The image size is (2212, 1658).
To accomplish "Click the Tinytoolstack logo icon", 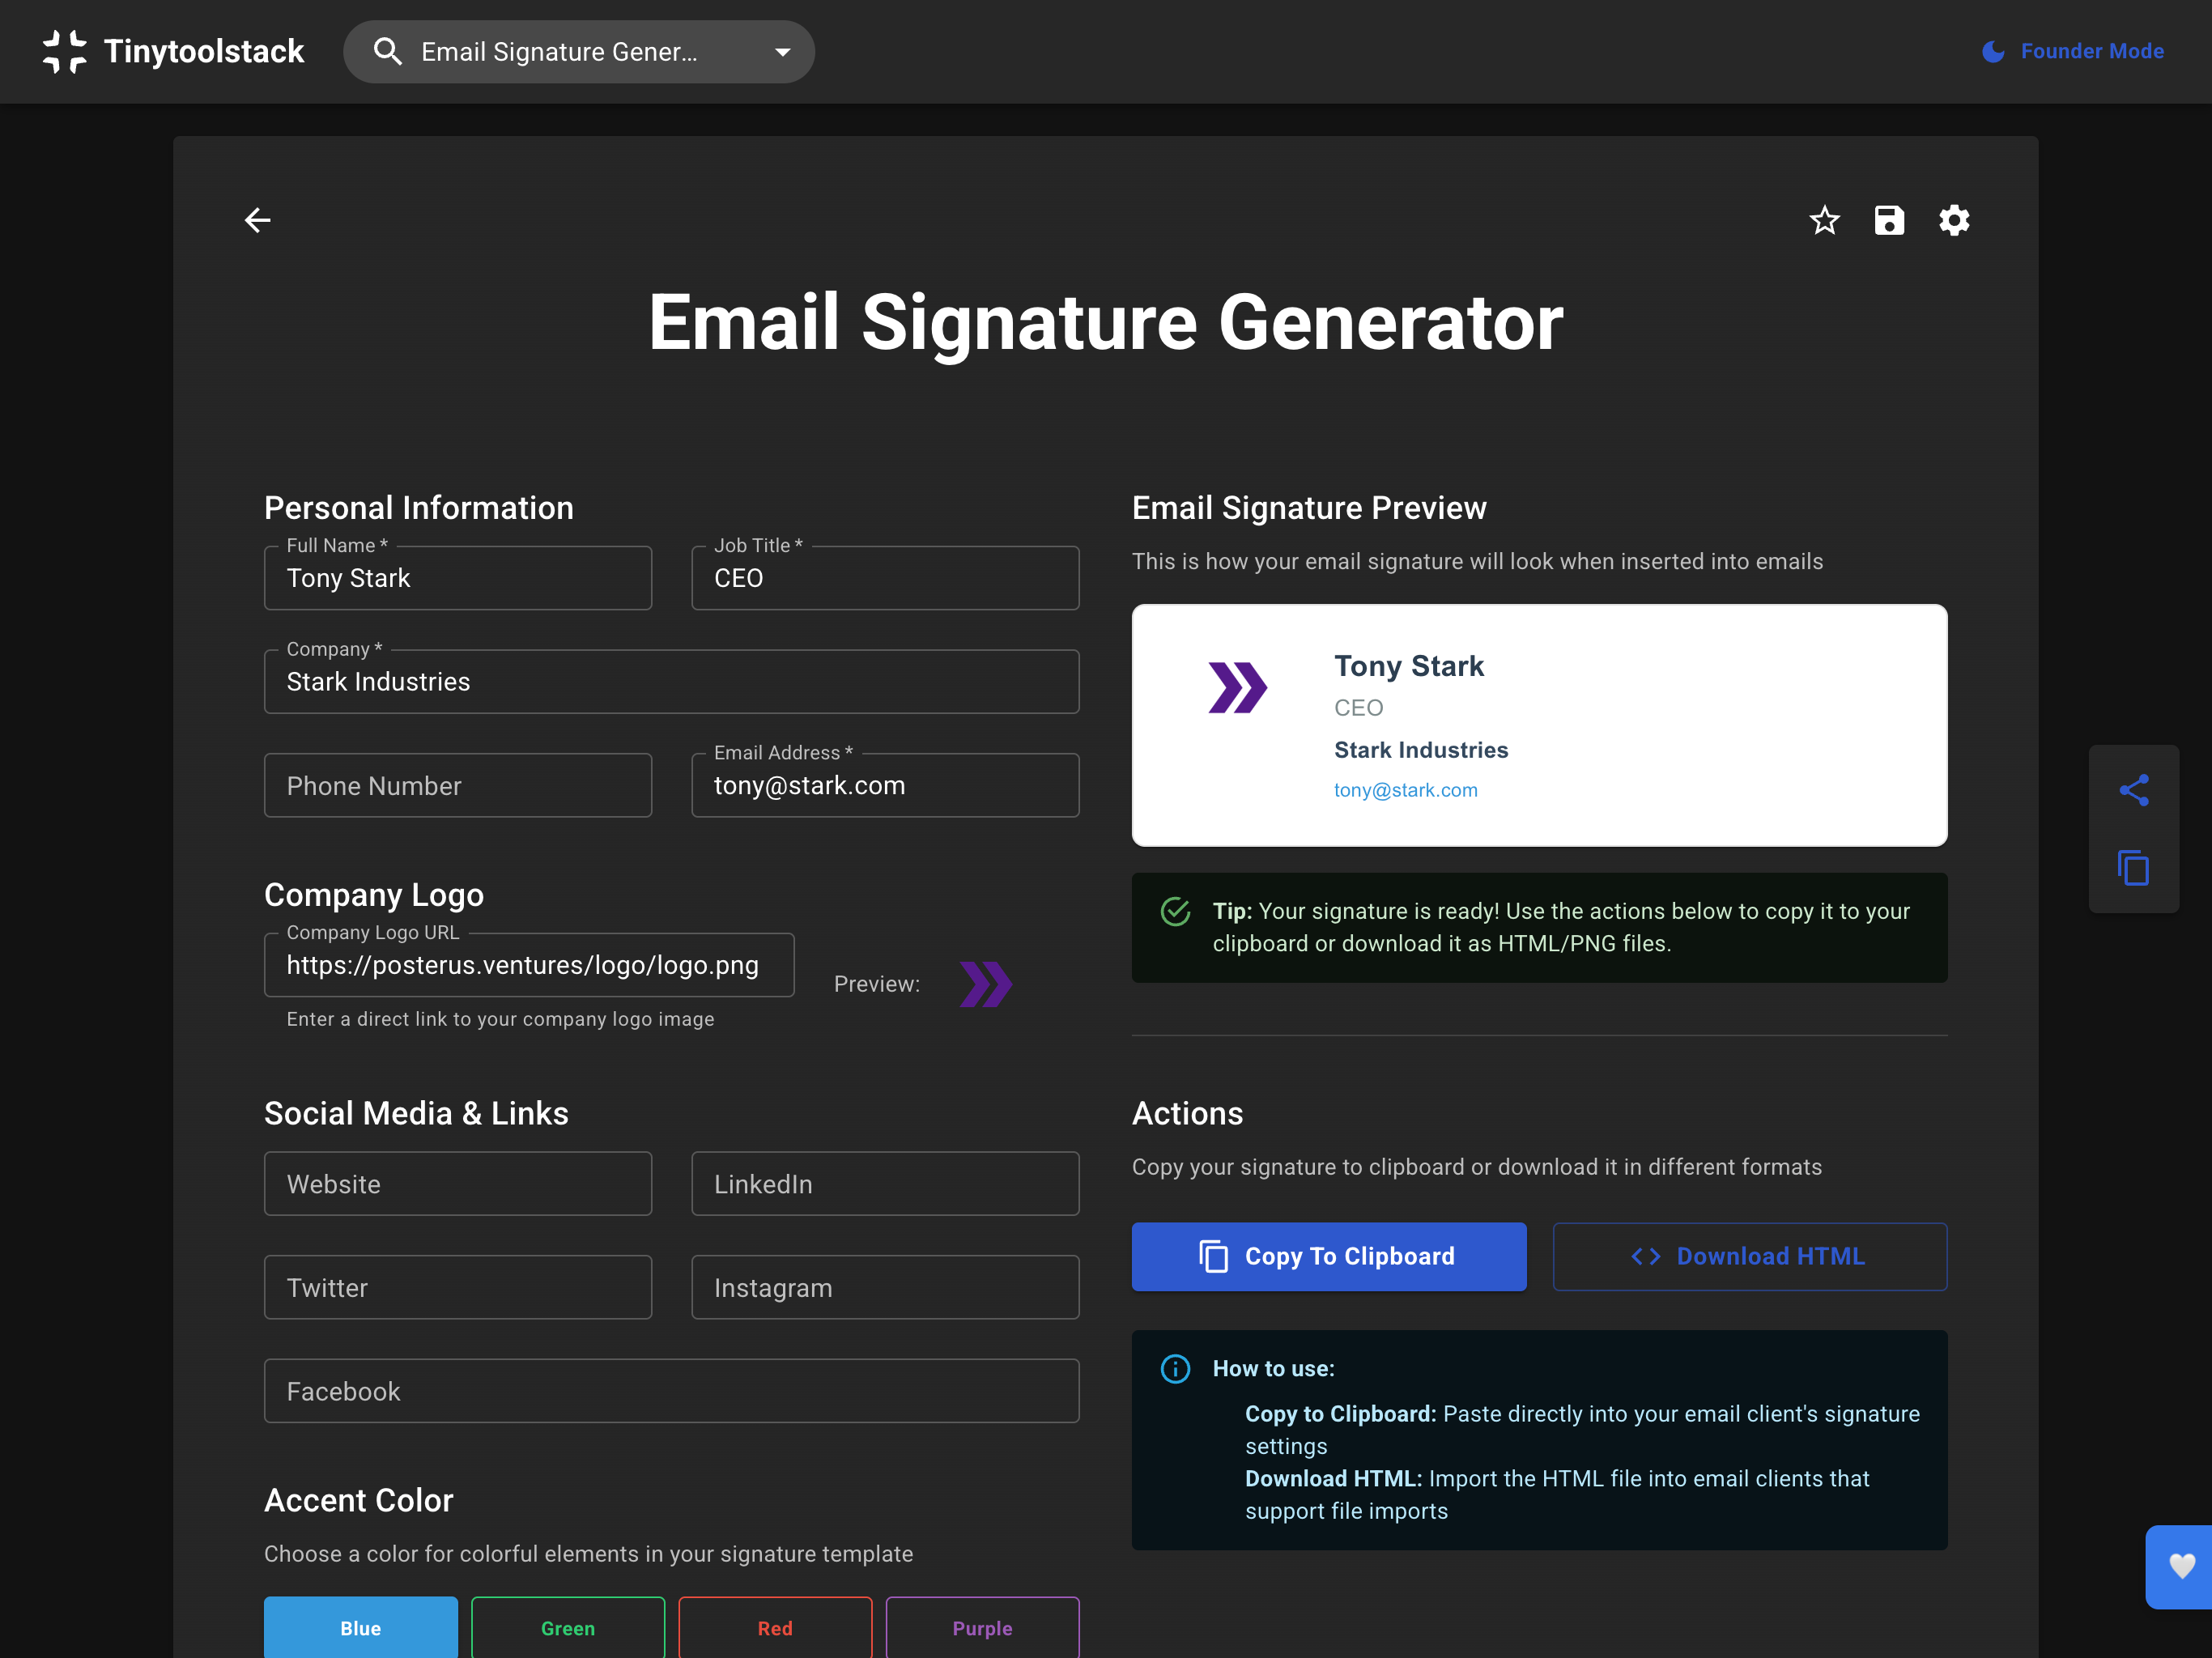I will pos(65,51).
